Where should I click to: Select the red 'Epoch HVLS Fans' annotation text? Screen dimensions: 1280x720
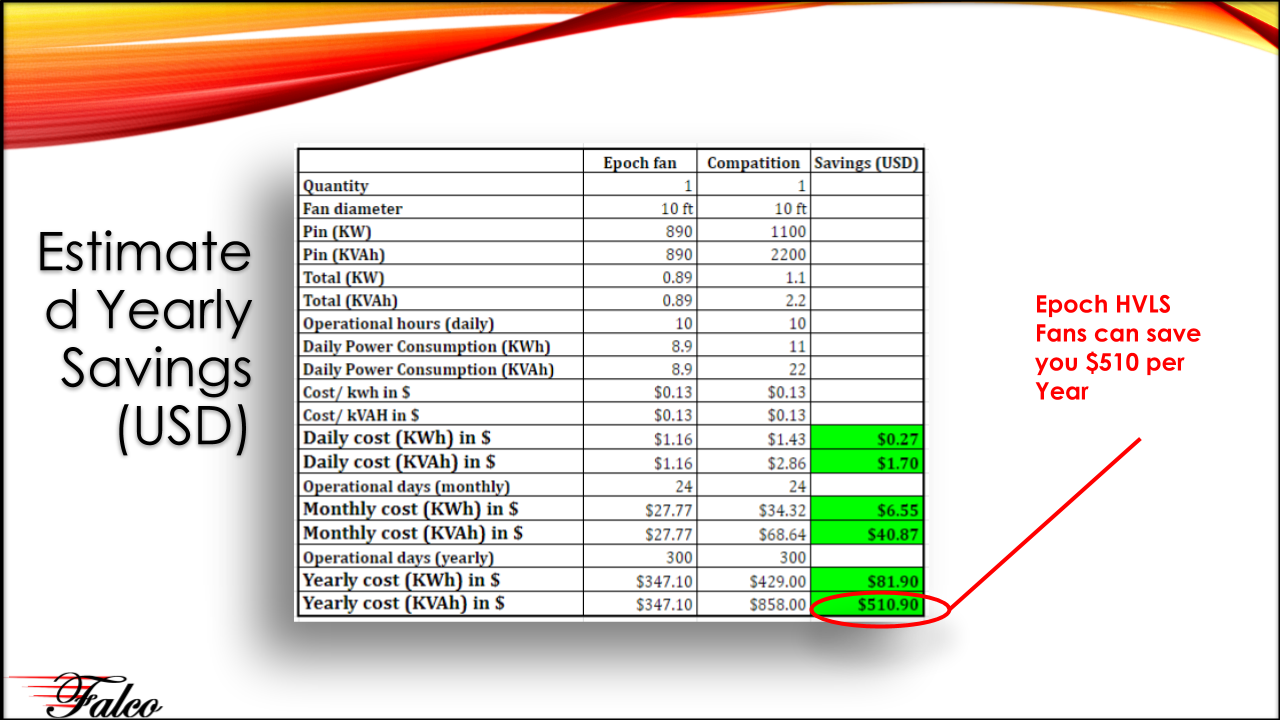coord(1117,347)
